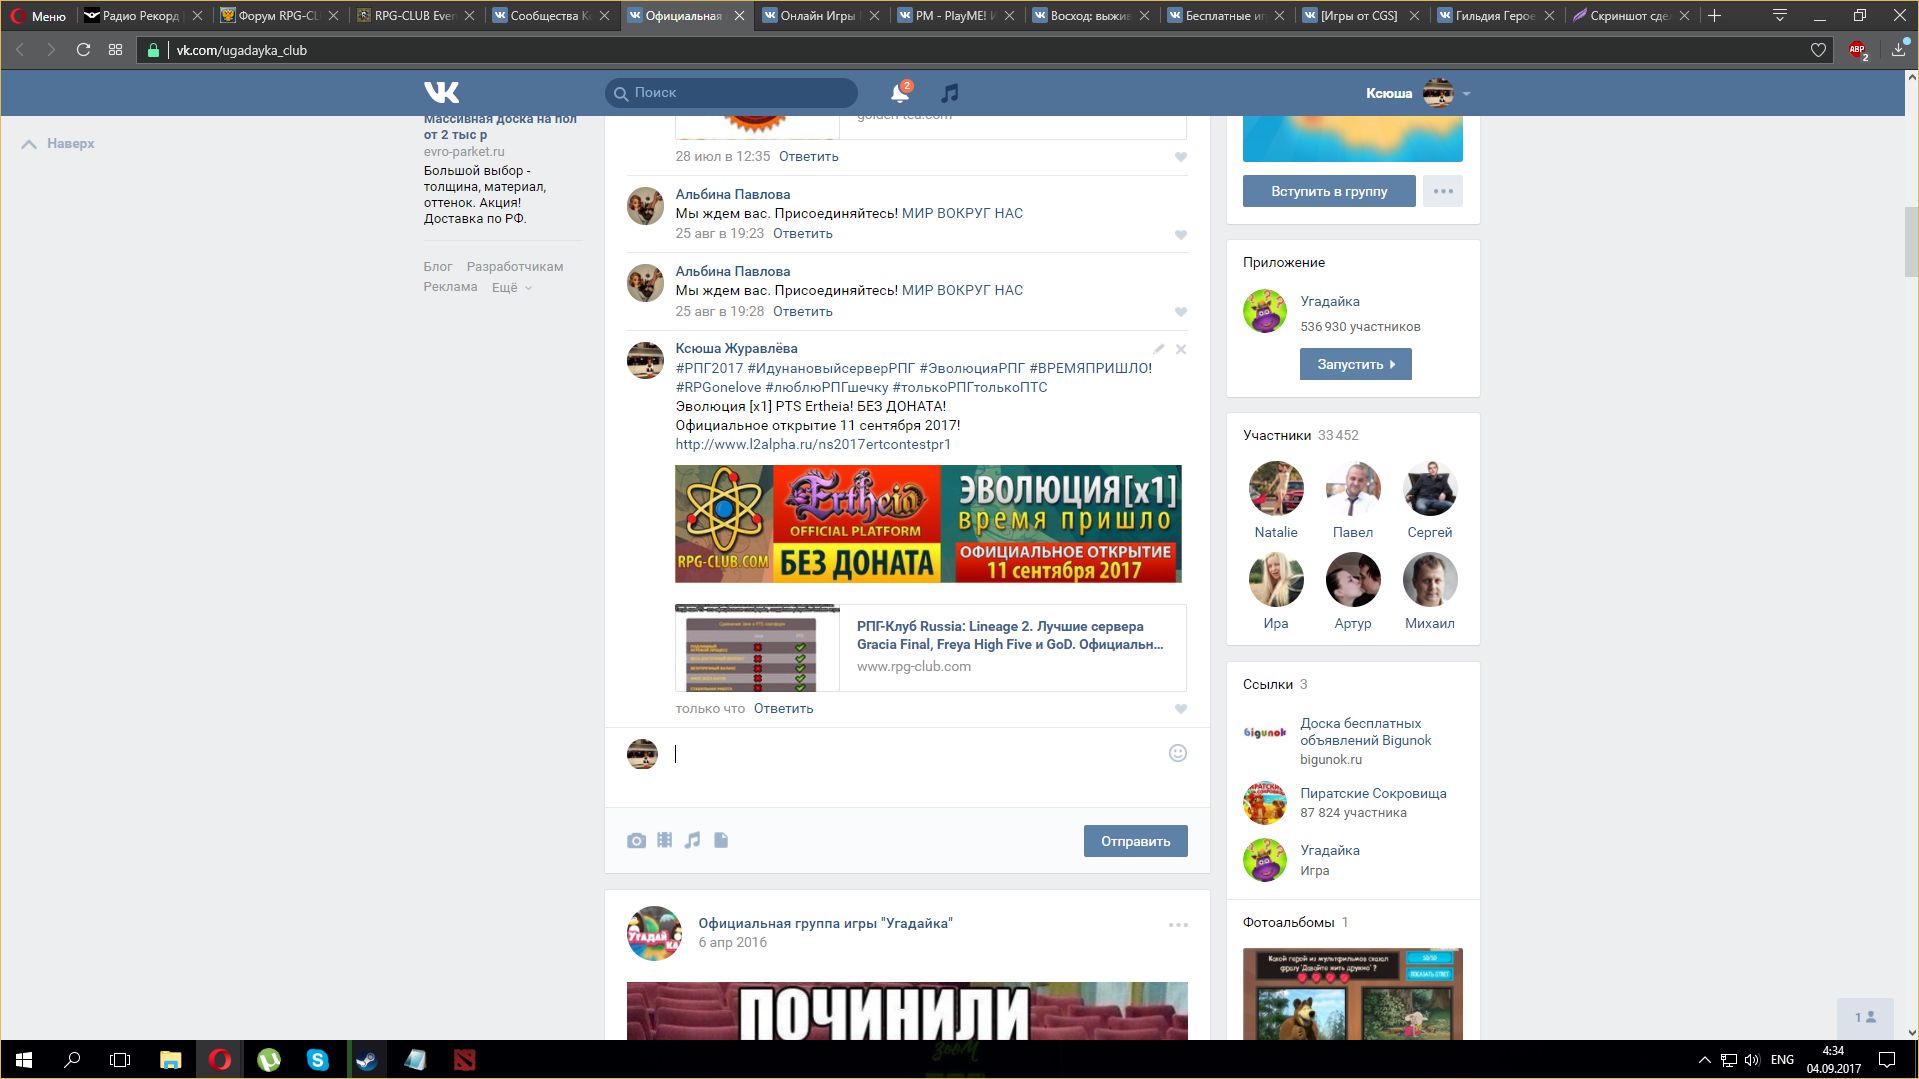Open the ABP ad blocker extension
The width and height of the screenshot is (1919, 1079).
[x=1858, y=50]
